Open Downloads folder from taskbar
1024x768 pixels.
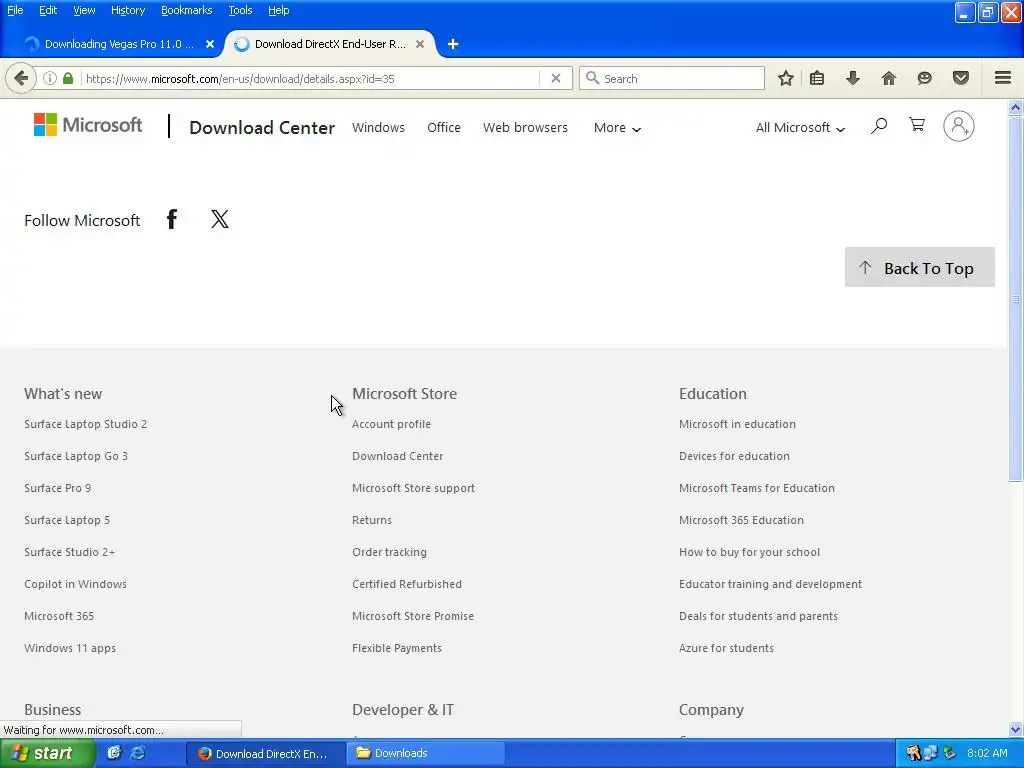click(424, 753)
